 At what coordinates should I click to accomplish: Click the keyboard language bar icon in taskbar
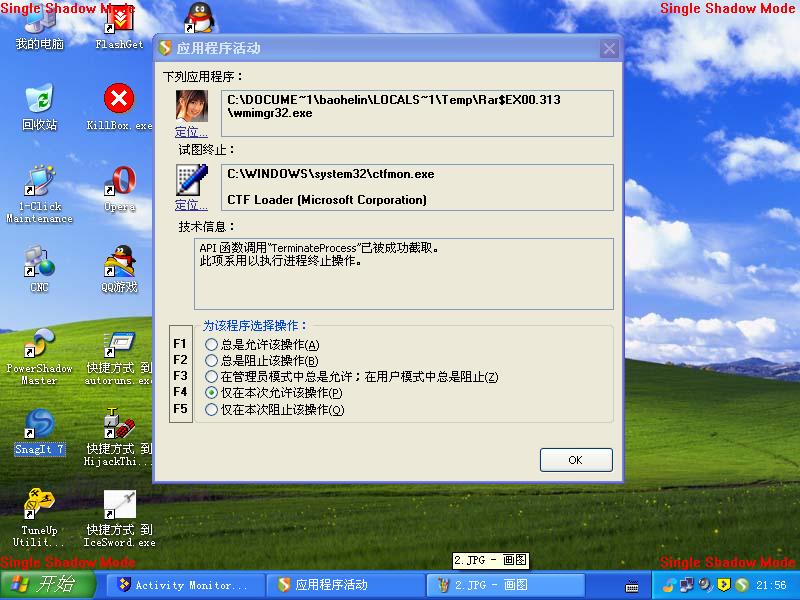[632, 586]
